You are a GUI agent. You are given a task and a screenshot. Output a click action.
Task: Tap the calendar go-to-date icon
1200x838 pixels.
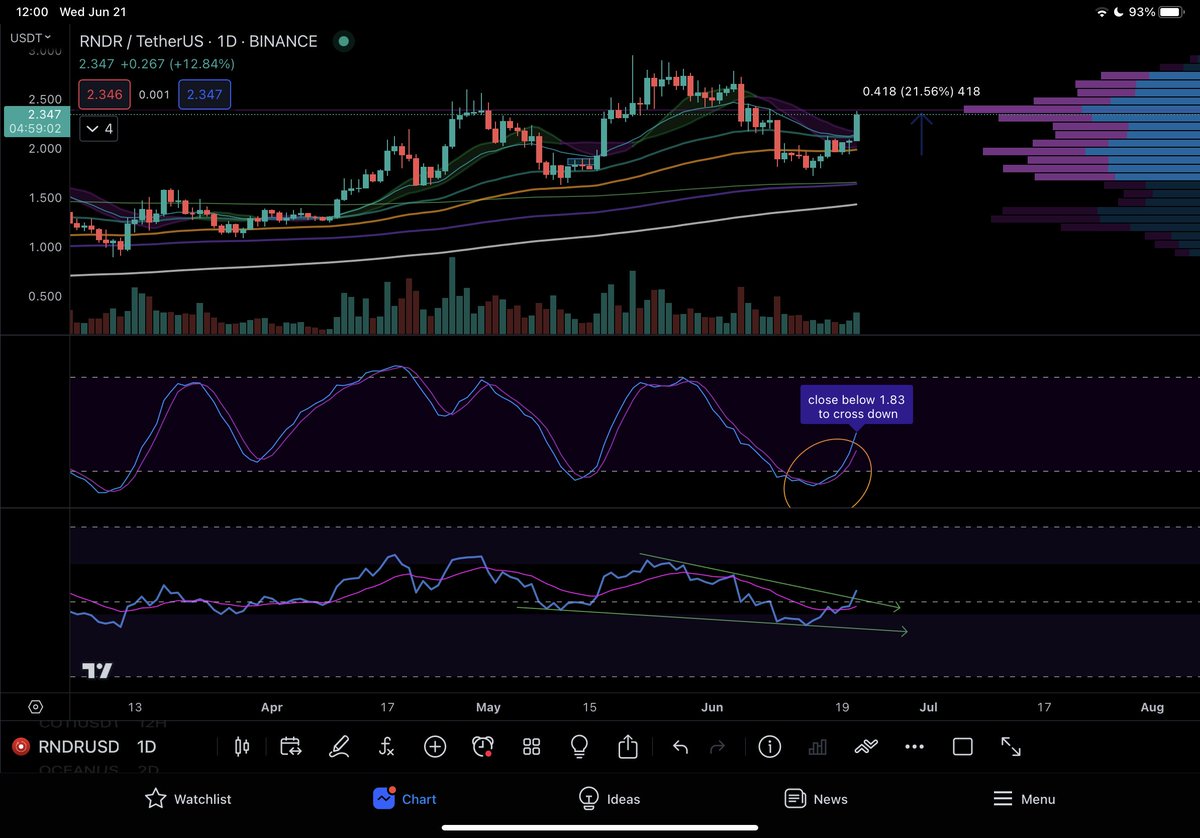tap(290, 746)
